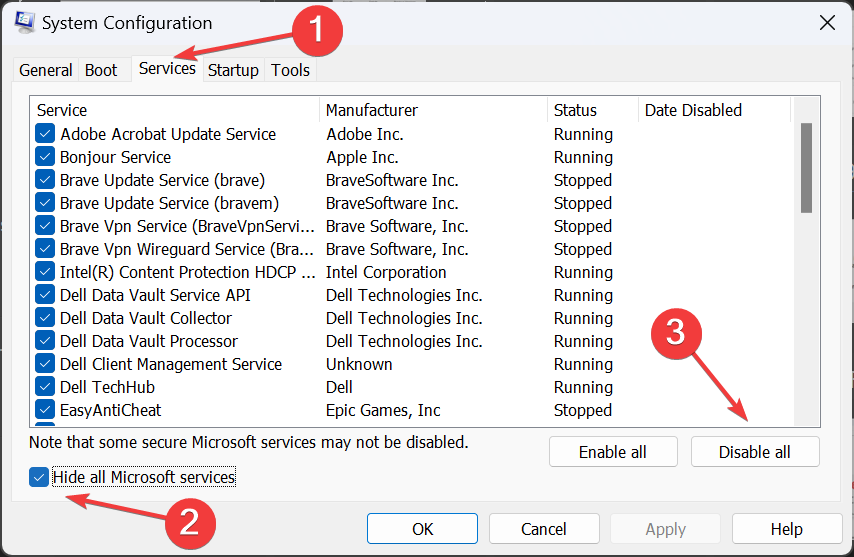Toggle Dell Data Vault Processor checkbox
This screenshot has width=854, height=557.
click(x=45, y=341)
